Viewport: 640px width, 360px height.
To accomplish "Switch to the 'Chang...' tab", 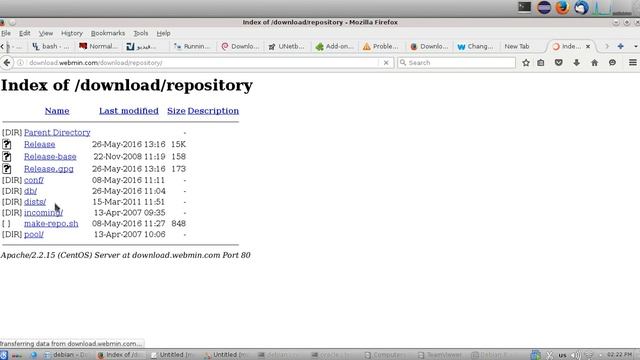I will pos(475,47).
